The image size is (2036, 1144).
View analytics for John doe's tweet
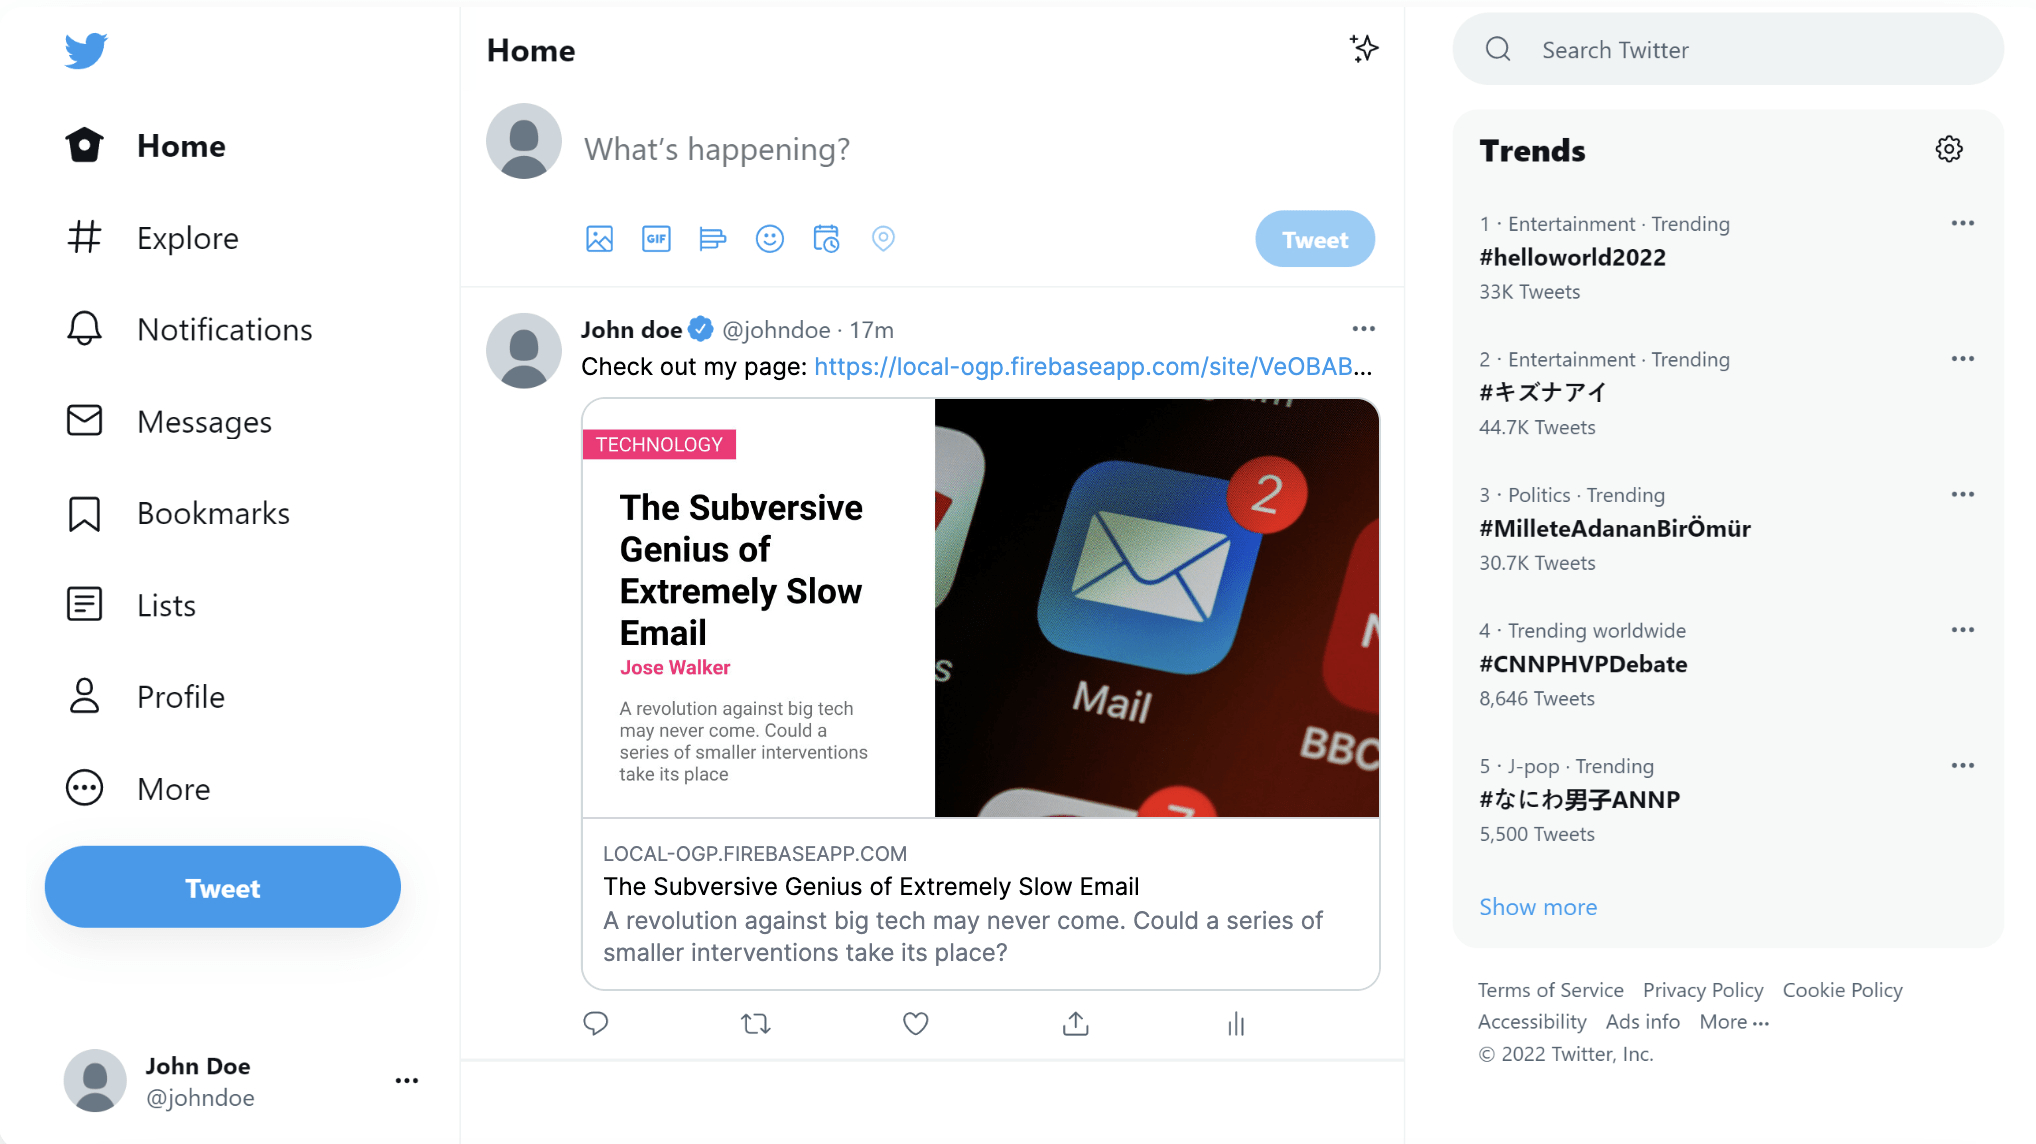(1236, 1024)
